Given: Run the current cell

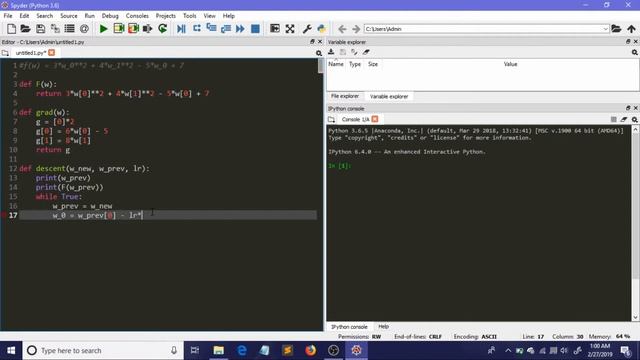Looking at the screenshot, I should point(119,29).
